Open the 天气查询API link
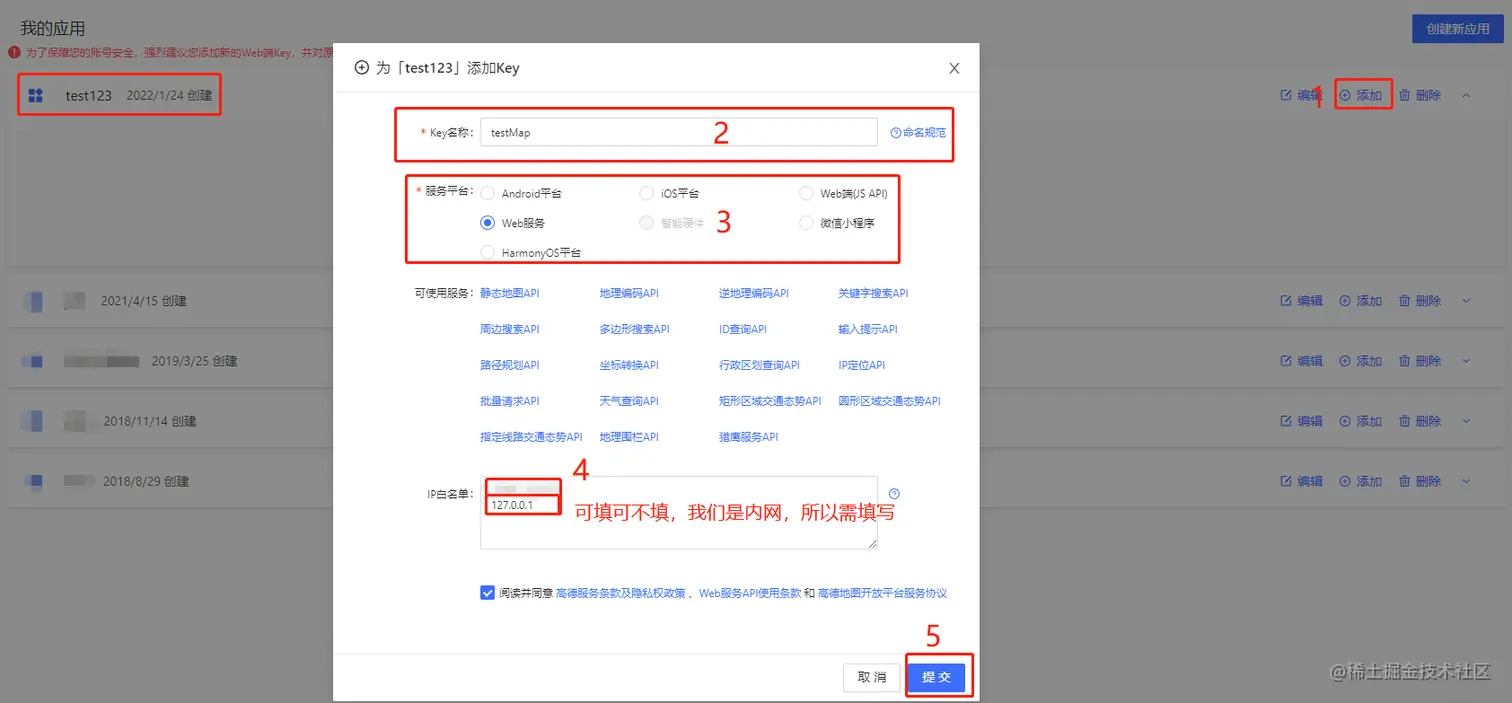 point(629,401)
